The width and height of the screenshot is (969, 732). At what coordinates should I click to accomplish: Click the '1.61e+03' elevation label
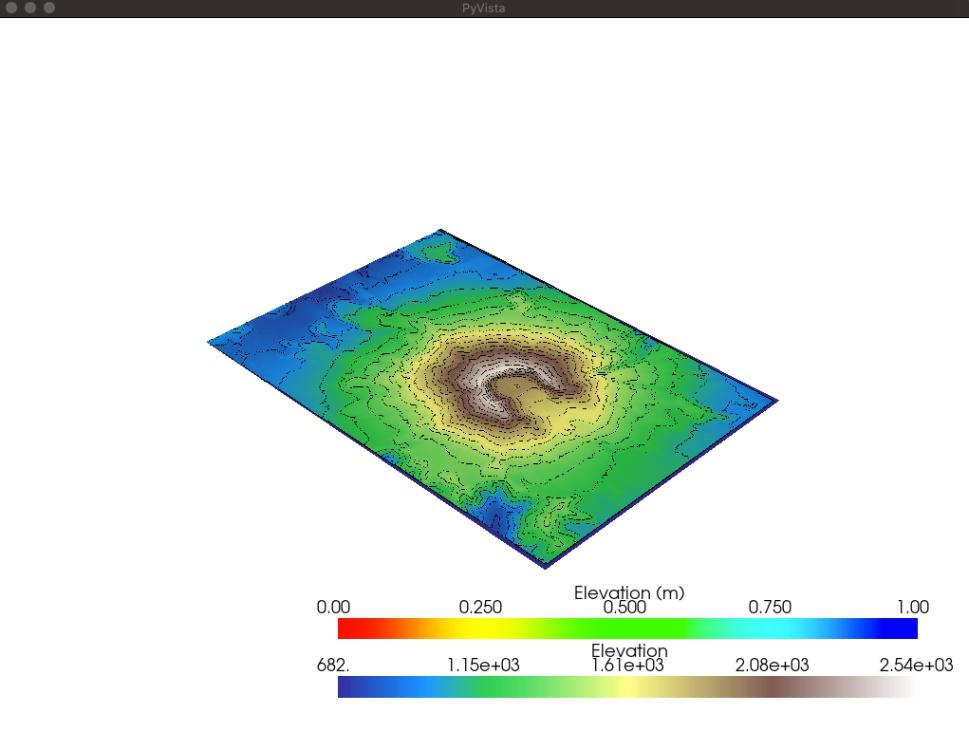click(x=627, y=665)
